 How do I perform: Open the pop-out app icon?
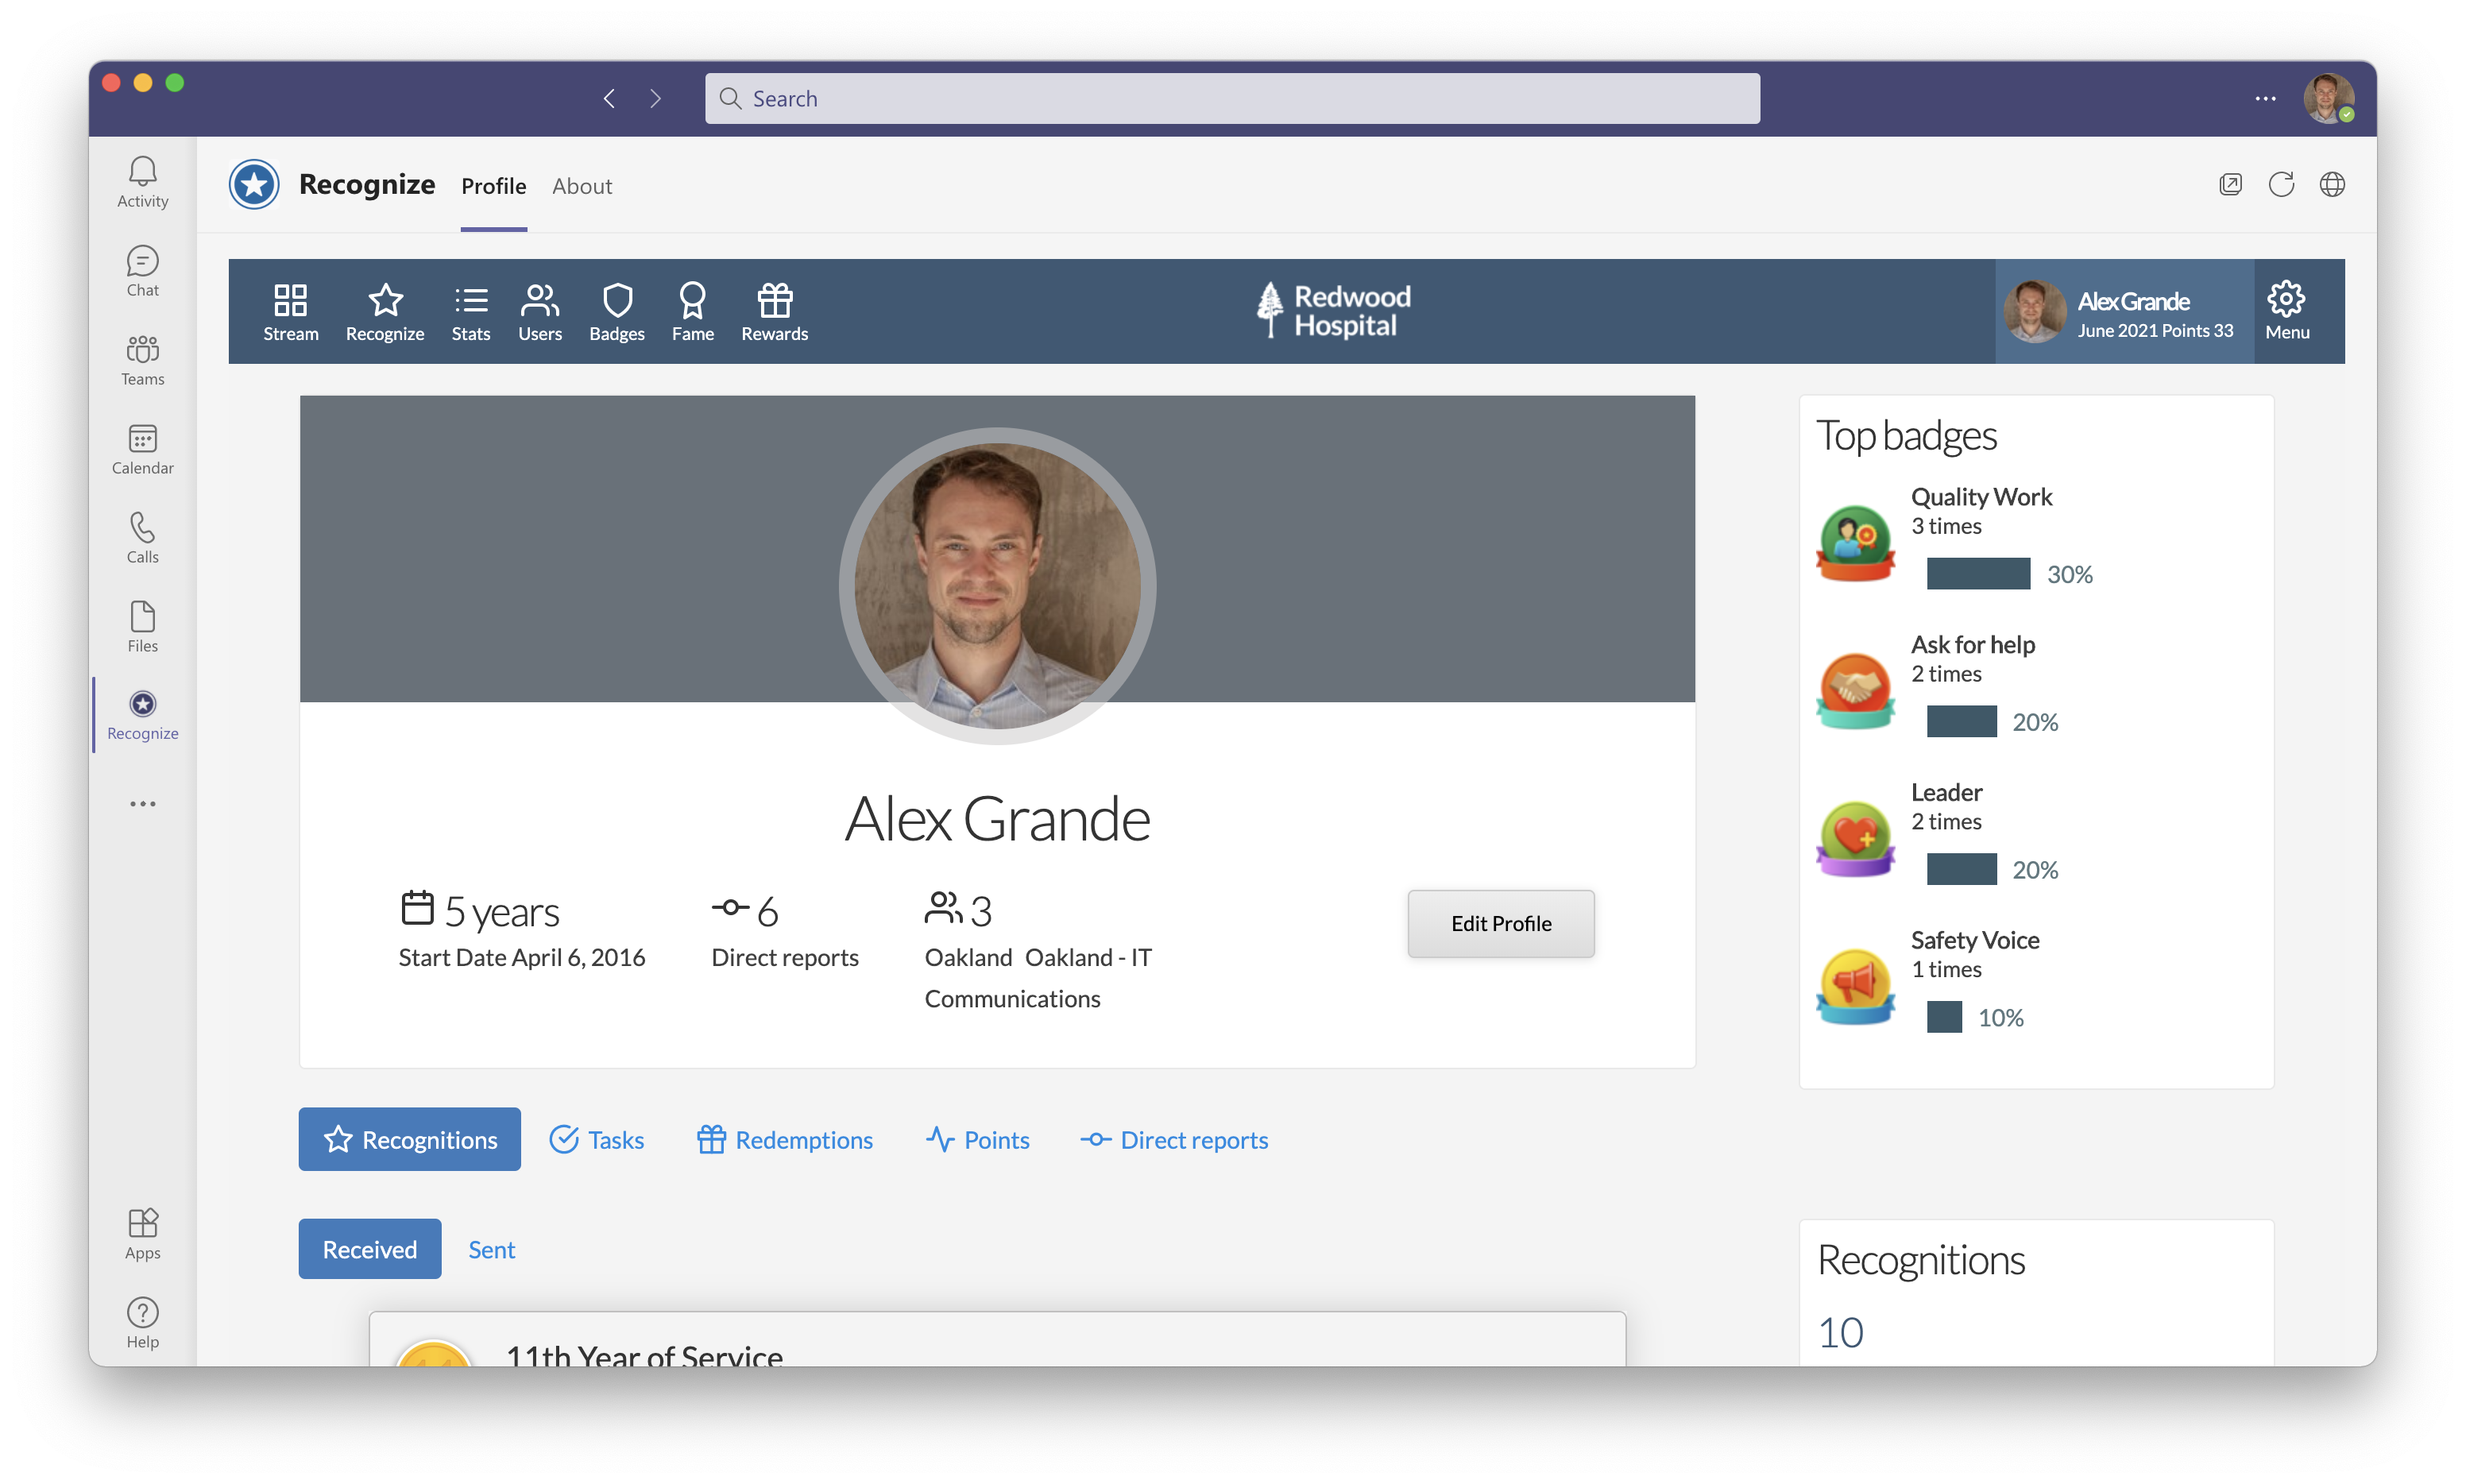click(x=2230, y=184)
